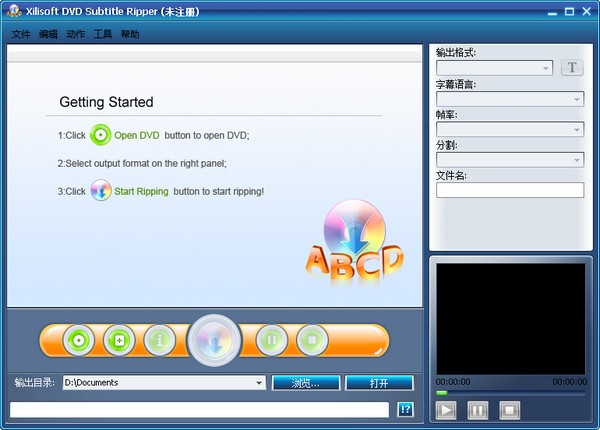This screenshot has width=600, height=430.
Task: Start ripping with the large center disc button
Action: [x=214, y=340]
